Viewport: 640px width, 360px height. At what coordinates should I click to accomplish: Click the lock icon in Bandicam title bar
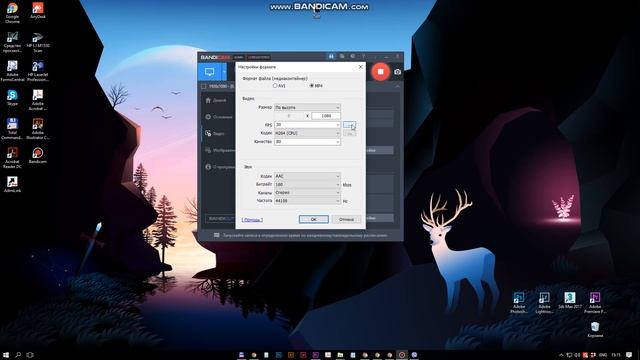coord(331,56)
